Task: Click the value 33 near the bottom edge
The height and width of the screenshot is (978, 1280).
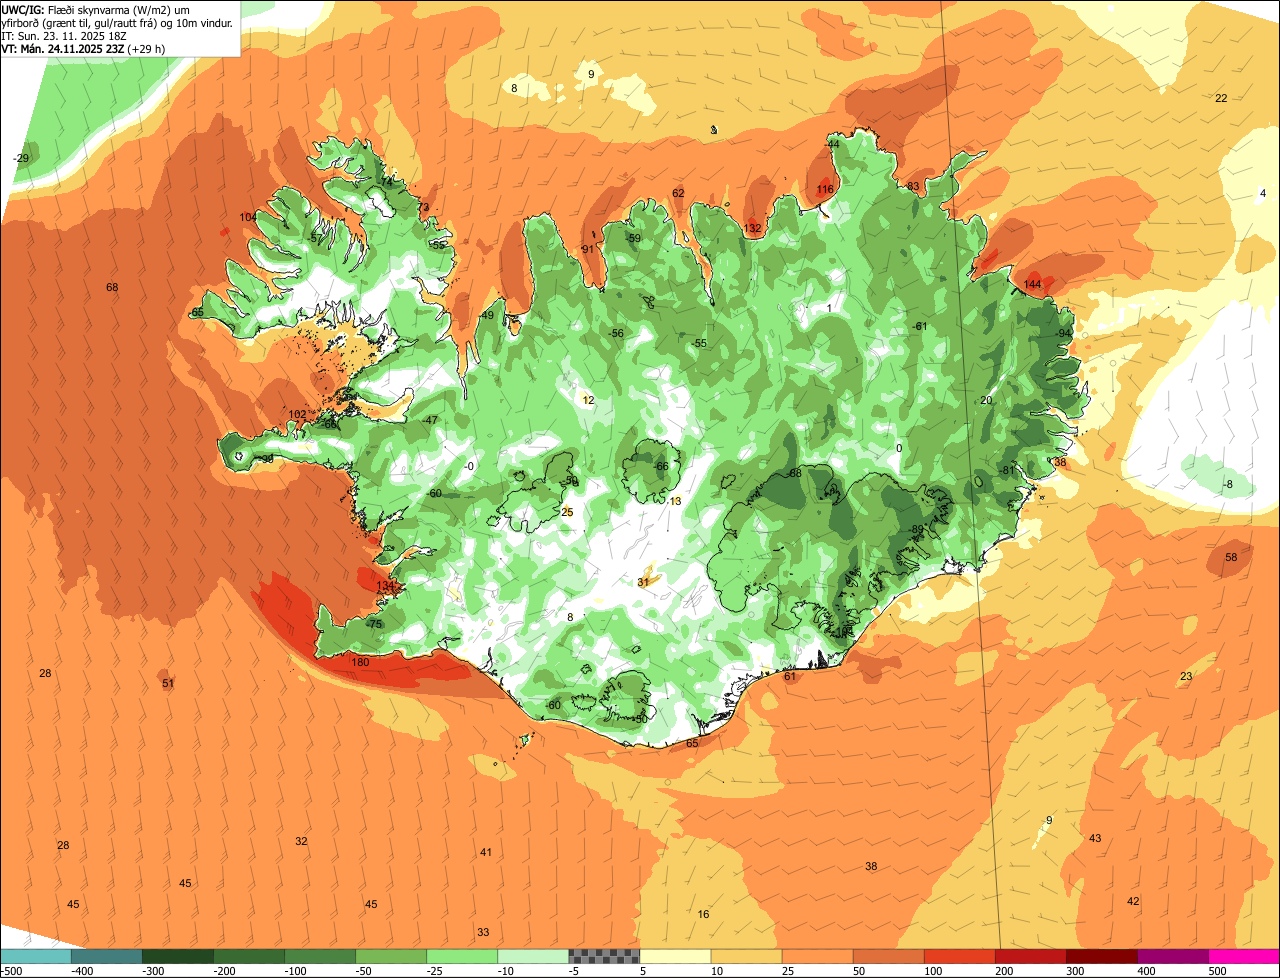Action: click(483, 932)
